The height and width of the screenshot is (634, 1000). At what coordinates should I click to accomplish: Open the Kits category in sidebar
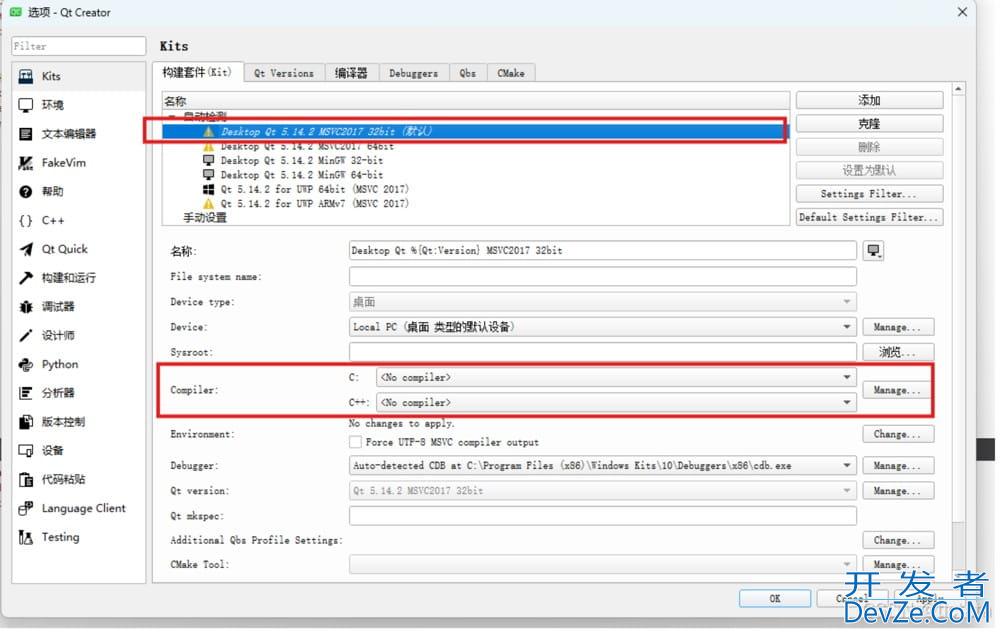coord(79,77)
